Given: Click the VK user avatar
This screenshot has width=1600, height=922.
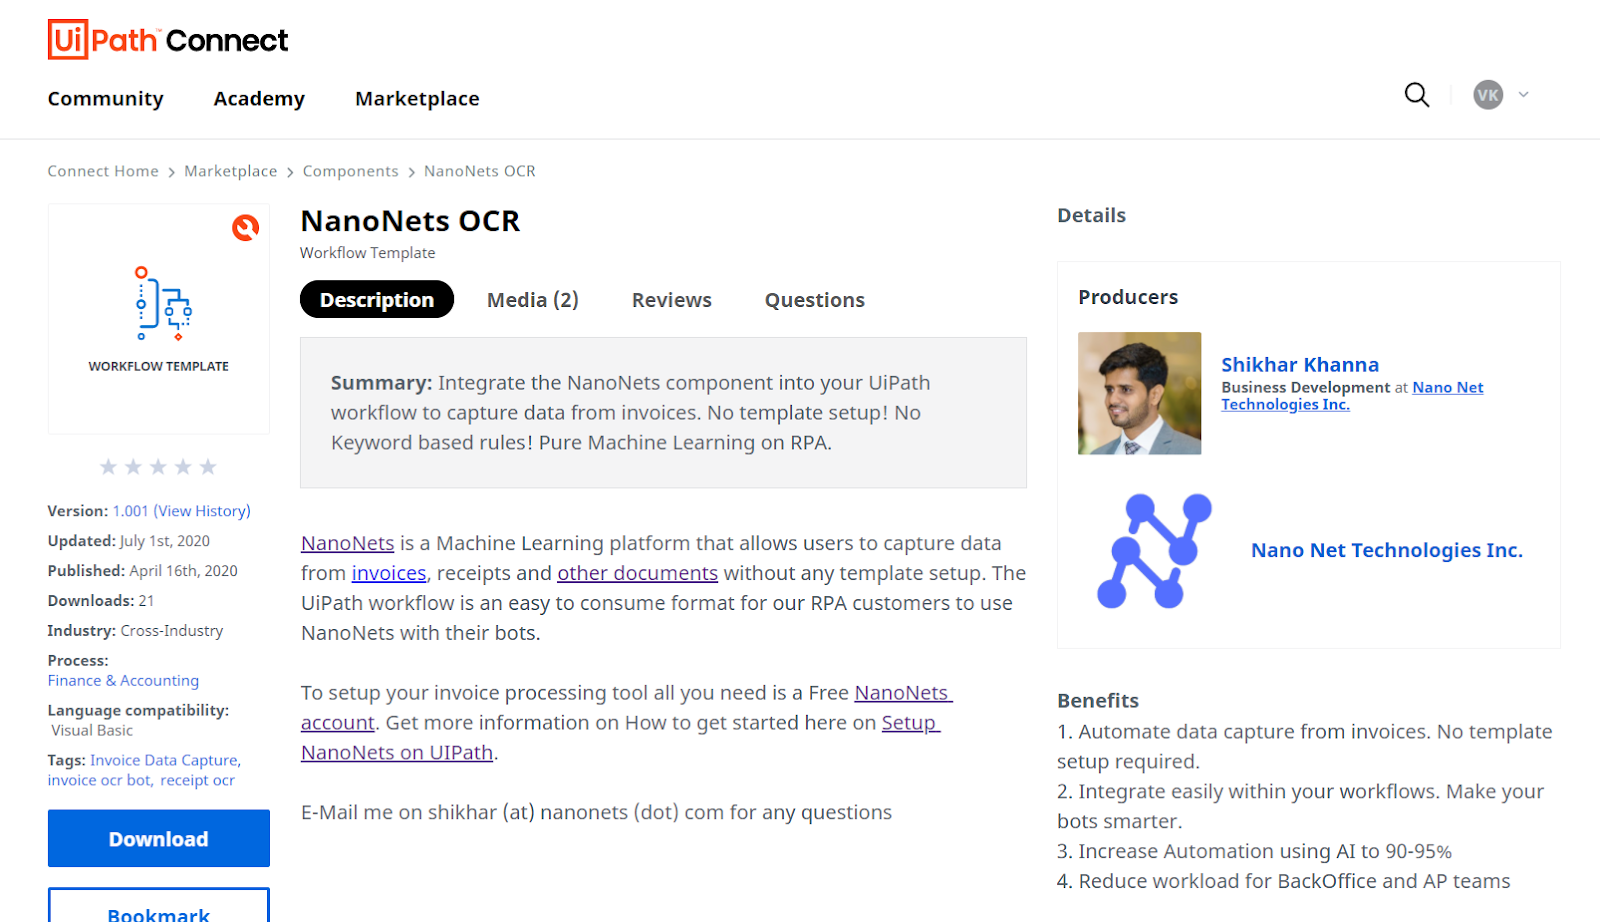Looking at the screenshot, I should coord(1488,95).
